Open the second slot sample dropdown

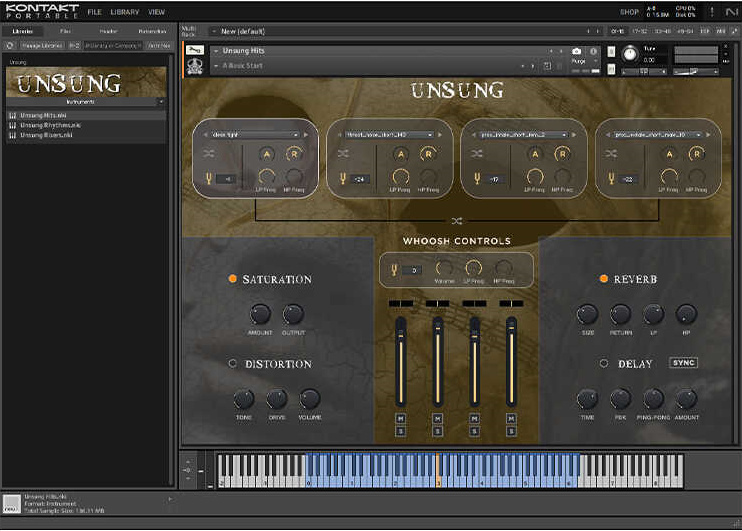click(389, 135)
